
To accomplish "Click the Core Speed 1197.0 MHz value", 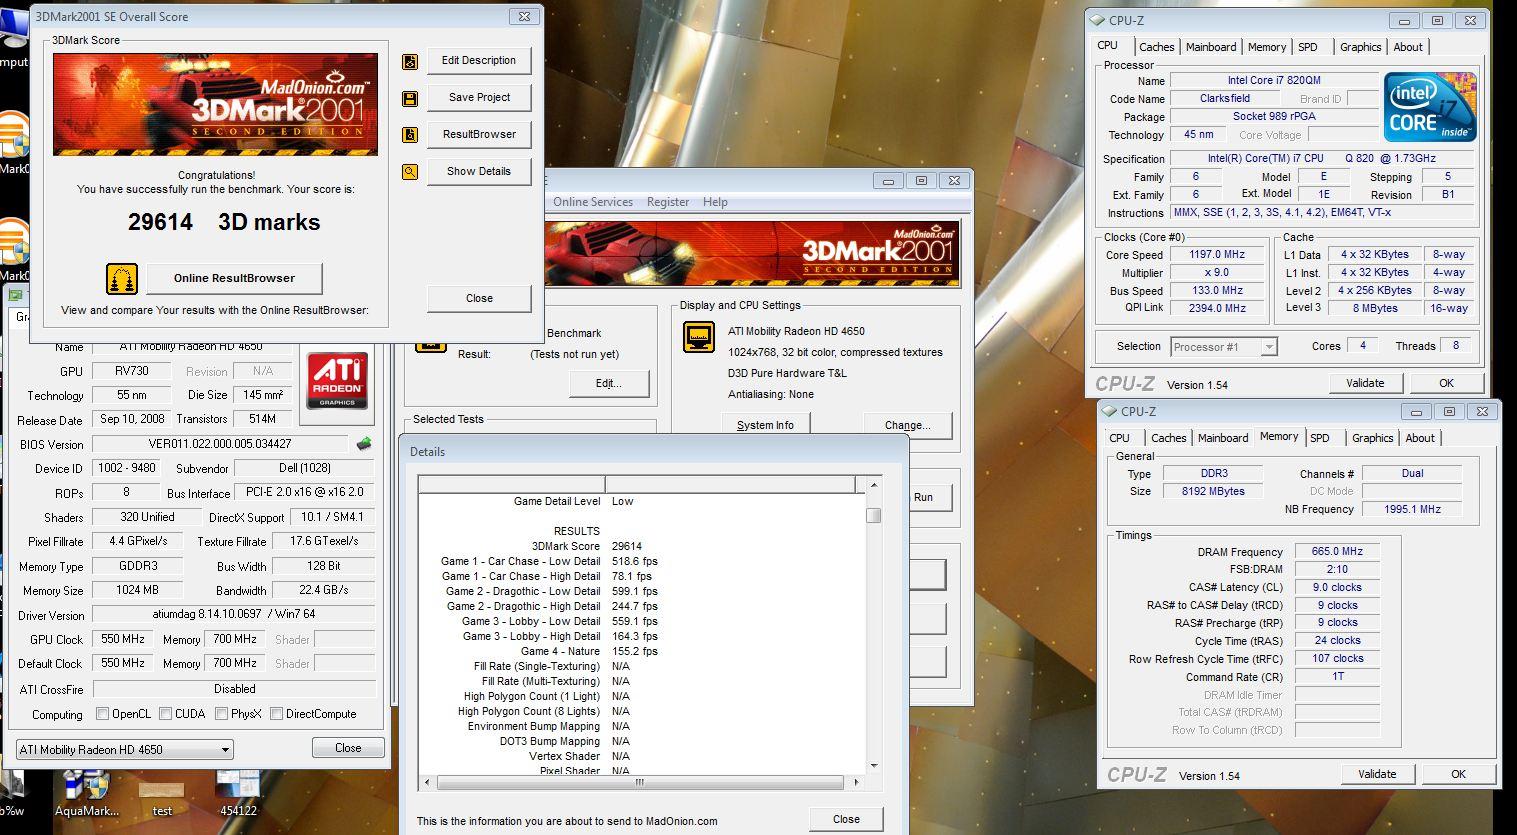I will [x=1216, y=255].
